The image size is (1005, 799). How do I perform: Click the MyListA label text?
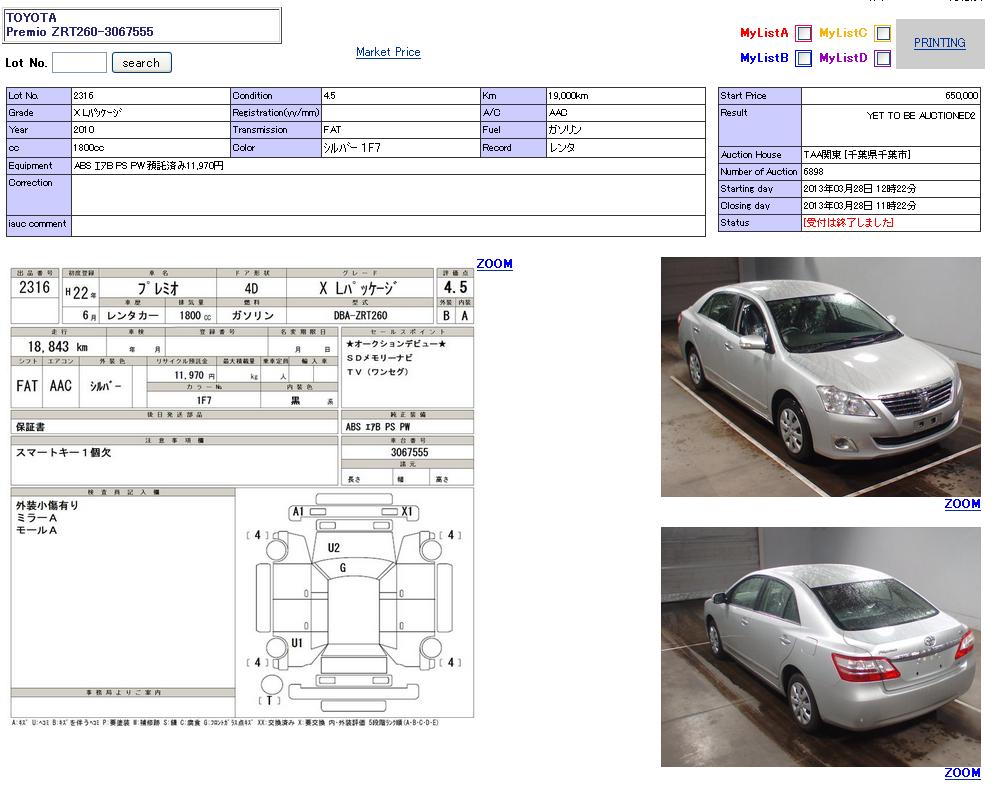click(x=764, y=33)
